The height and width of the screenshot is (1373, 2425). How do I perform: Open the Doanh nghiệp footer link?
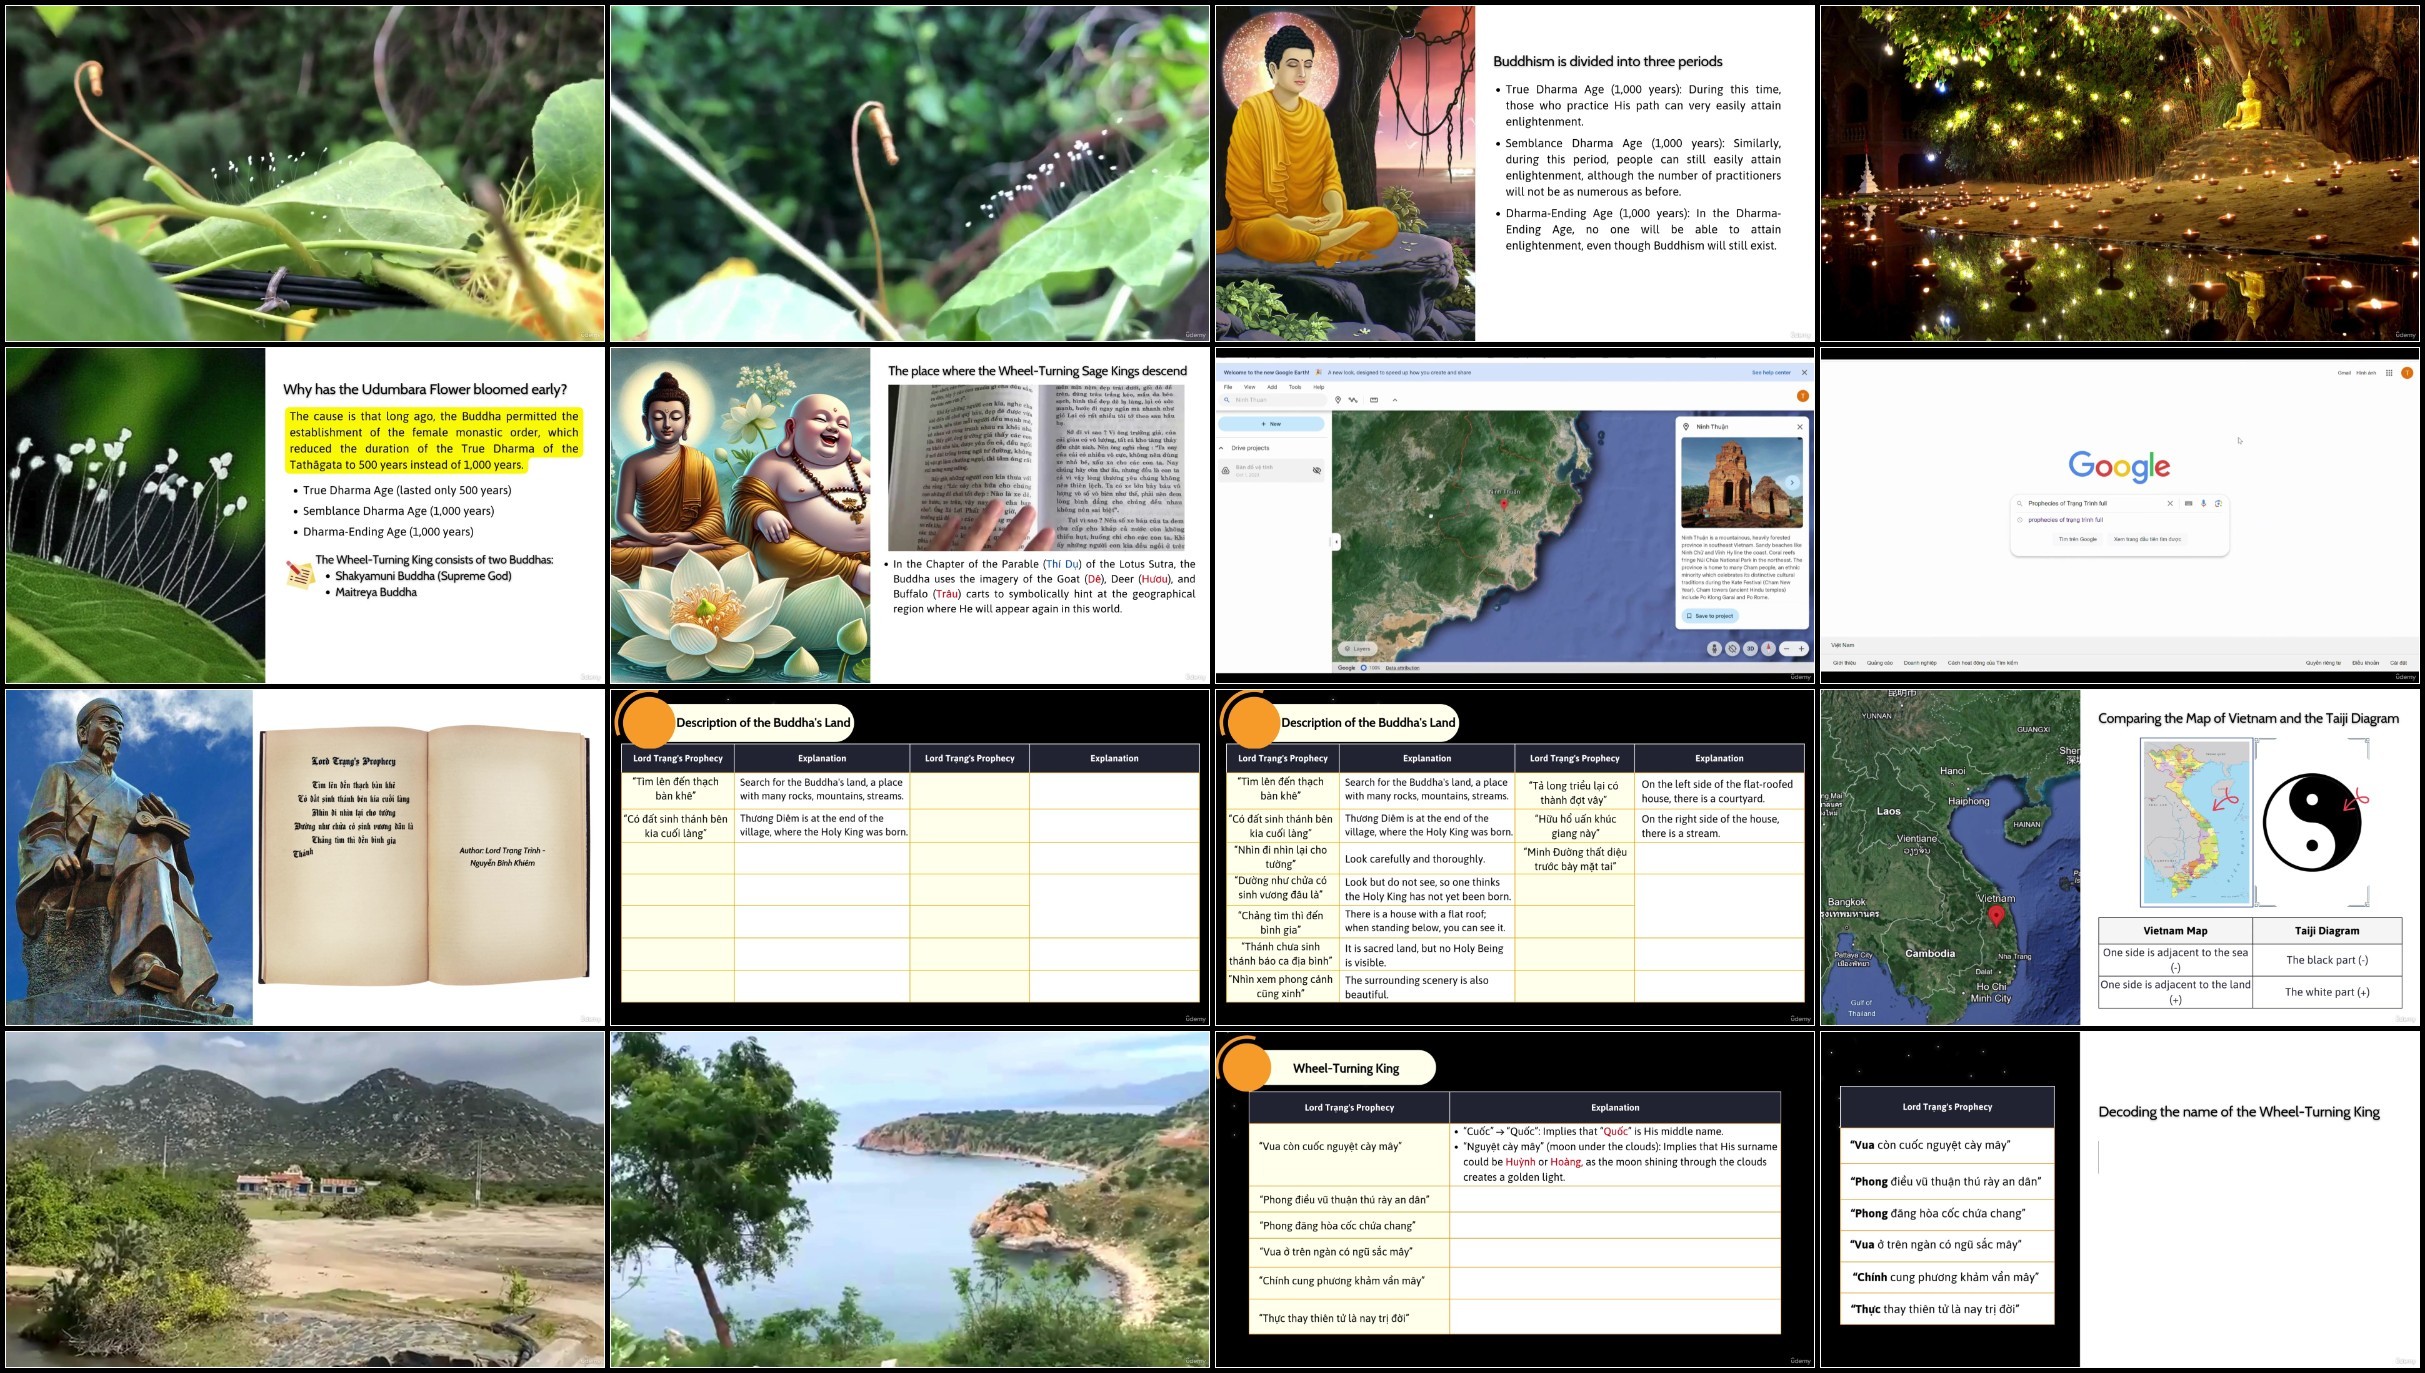pyautogui.click(x=1919, y=663)
